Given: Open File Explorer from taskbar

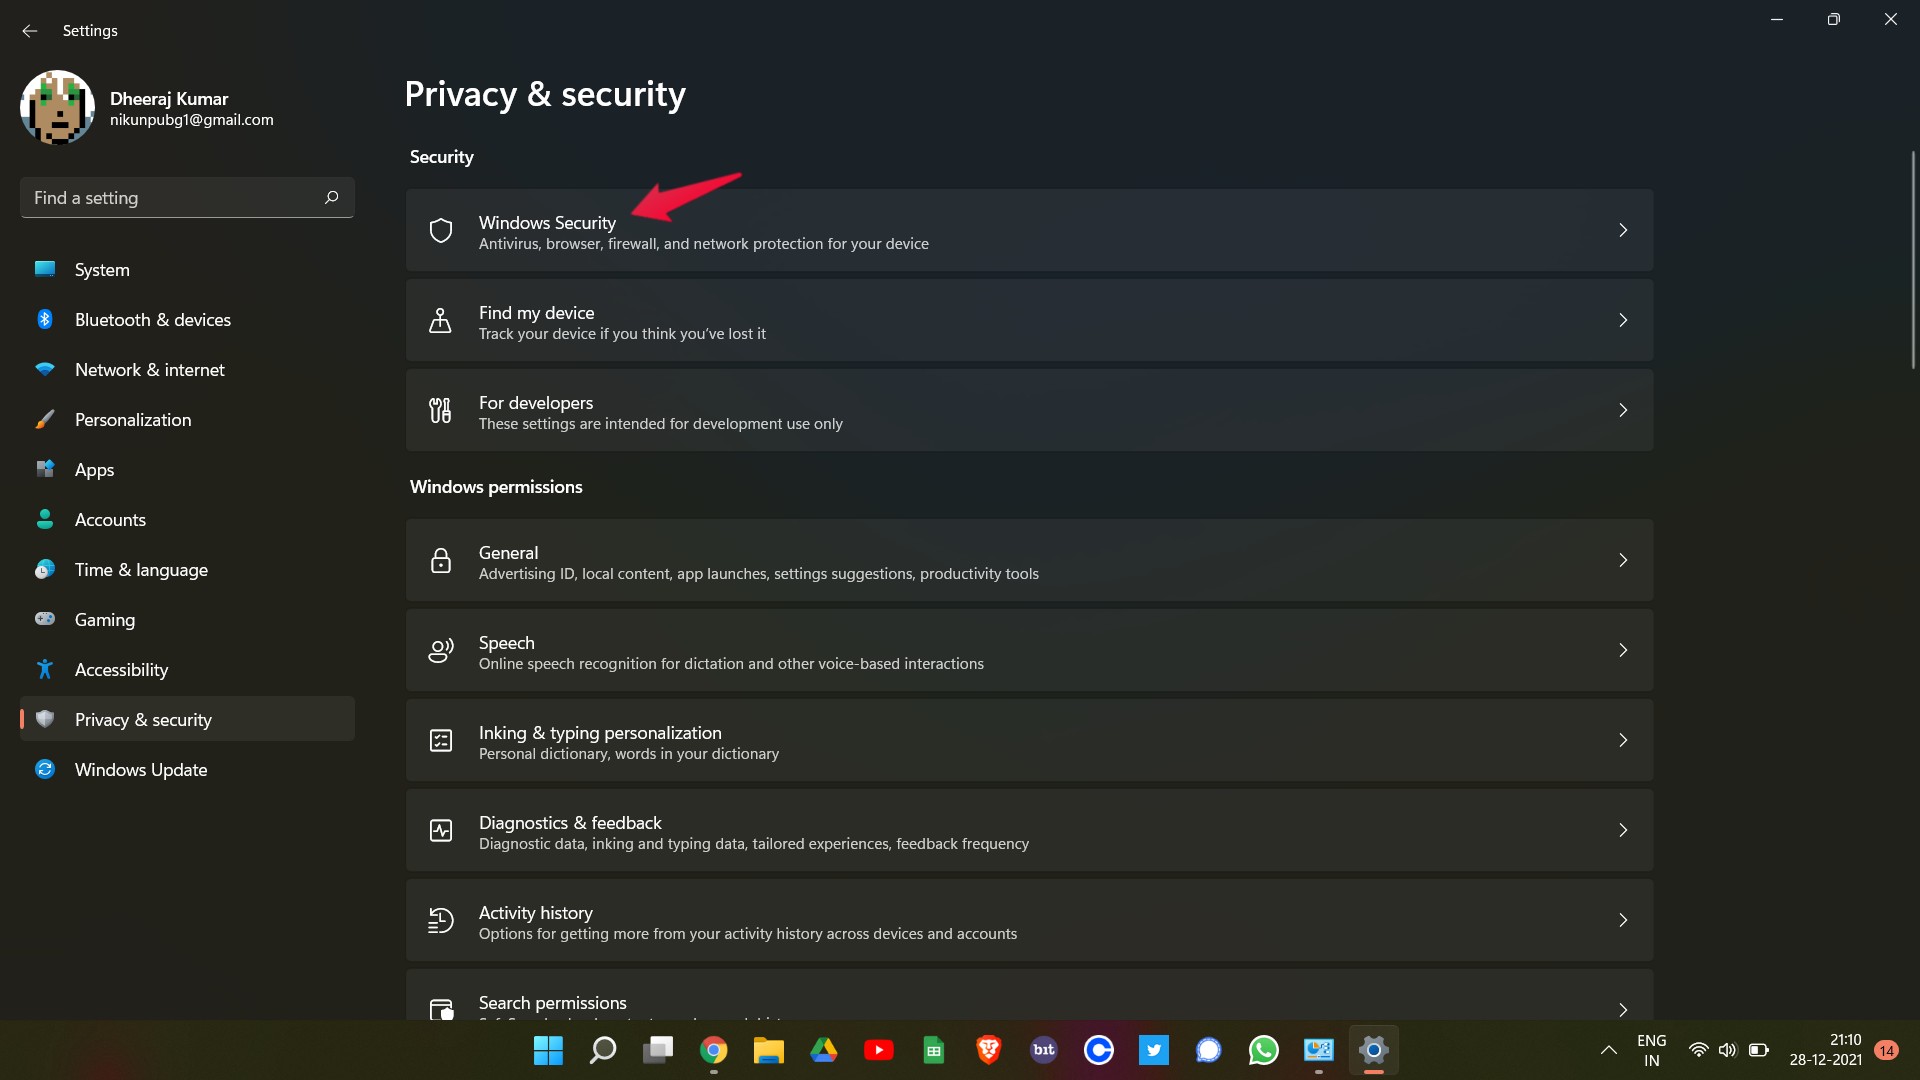Looking at the screenshot, I should click(768, 1050).
